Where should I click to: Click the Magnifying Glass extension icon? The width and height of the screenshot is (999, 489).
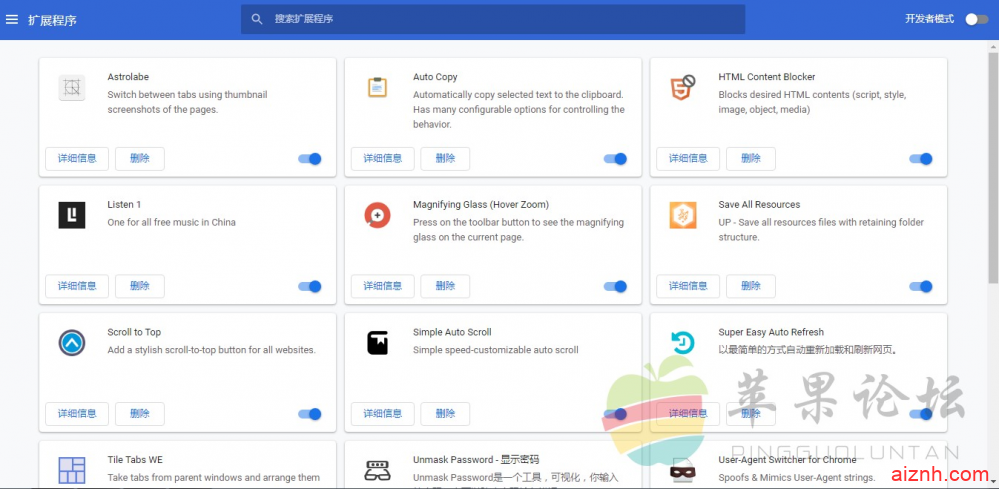377,215
